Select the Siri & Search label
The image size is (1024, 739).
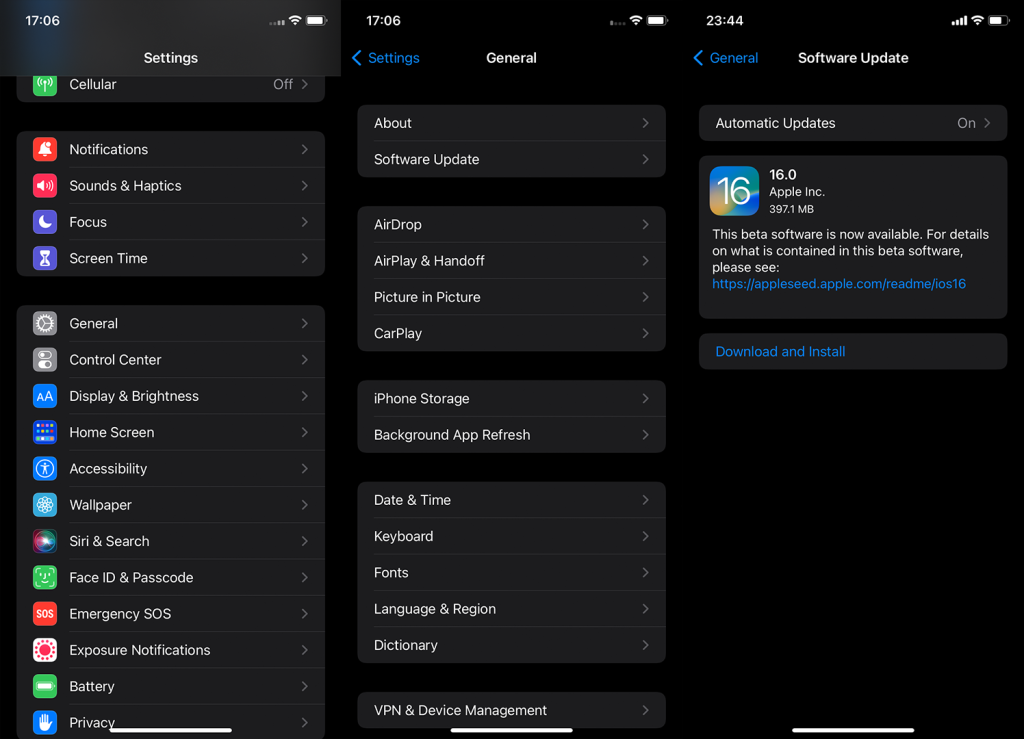(109, 541)
